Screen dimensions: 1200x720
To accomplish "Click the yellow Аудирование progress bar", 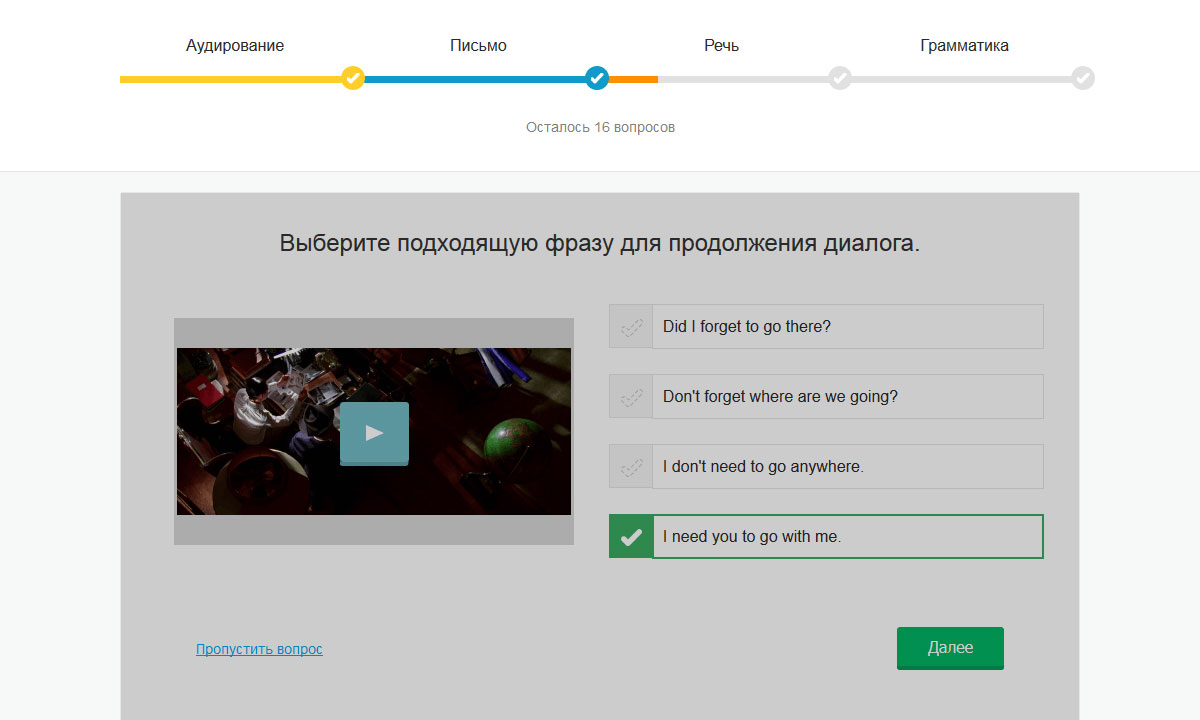I will pyautogui.click(x=230, y=79).
